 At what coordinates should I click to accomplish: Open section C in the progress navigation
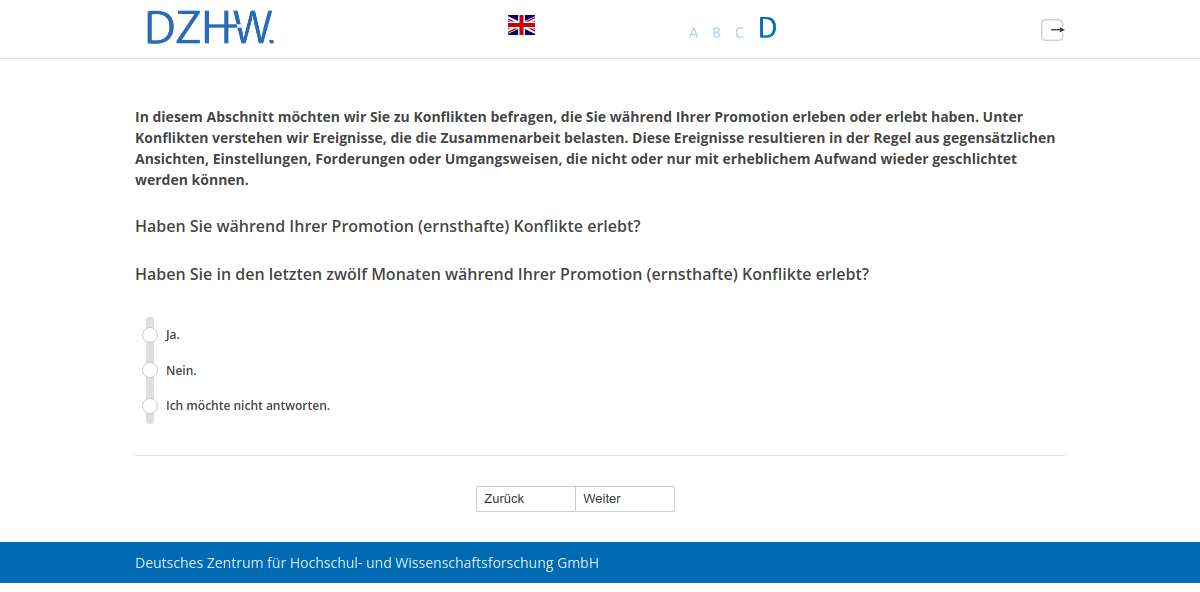point(739,32)
